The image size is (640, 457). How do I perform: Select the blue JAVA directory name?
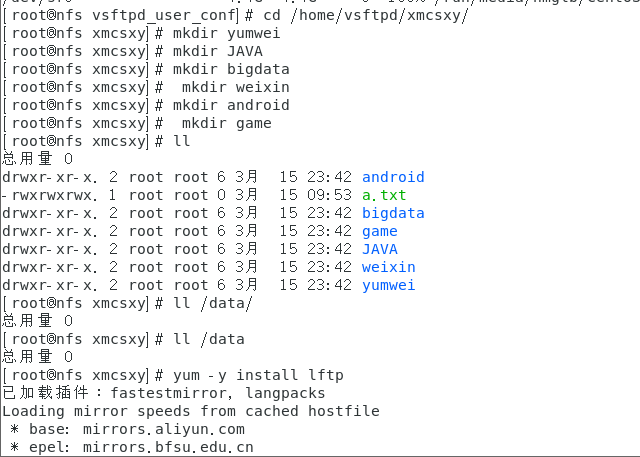tap(380, 249)
